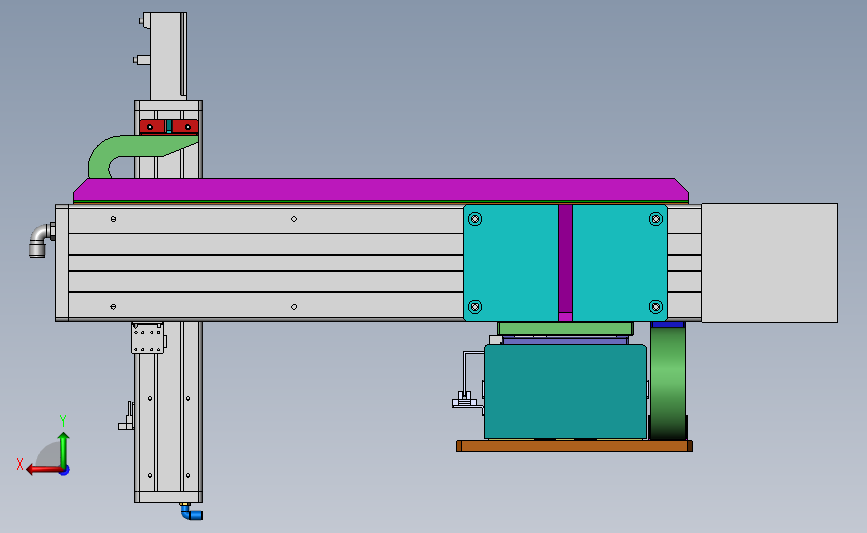This screenshot has width=867, height=533.
Task: Select the right half of cyan carriage plate
Action: [620, 263]
